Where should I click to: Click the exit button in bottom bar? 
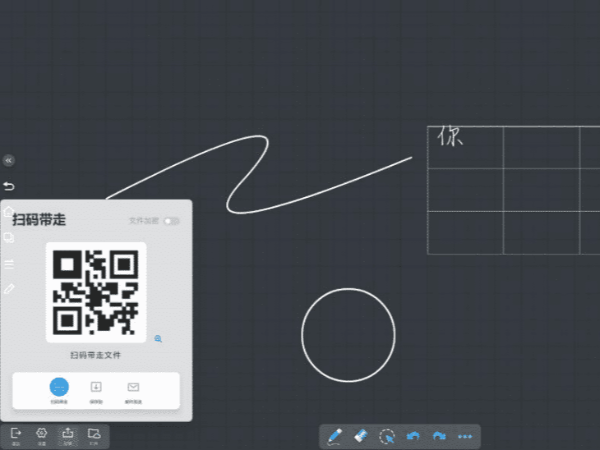[x=16, y=435]
